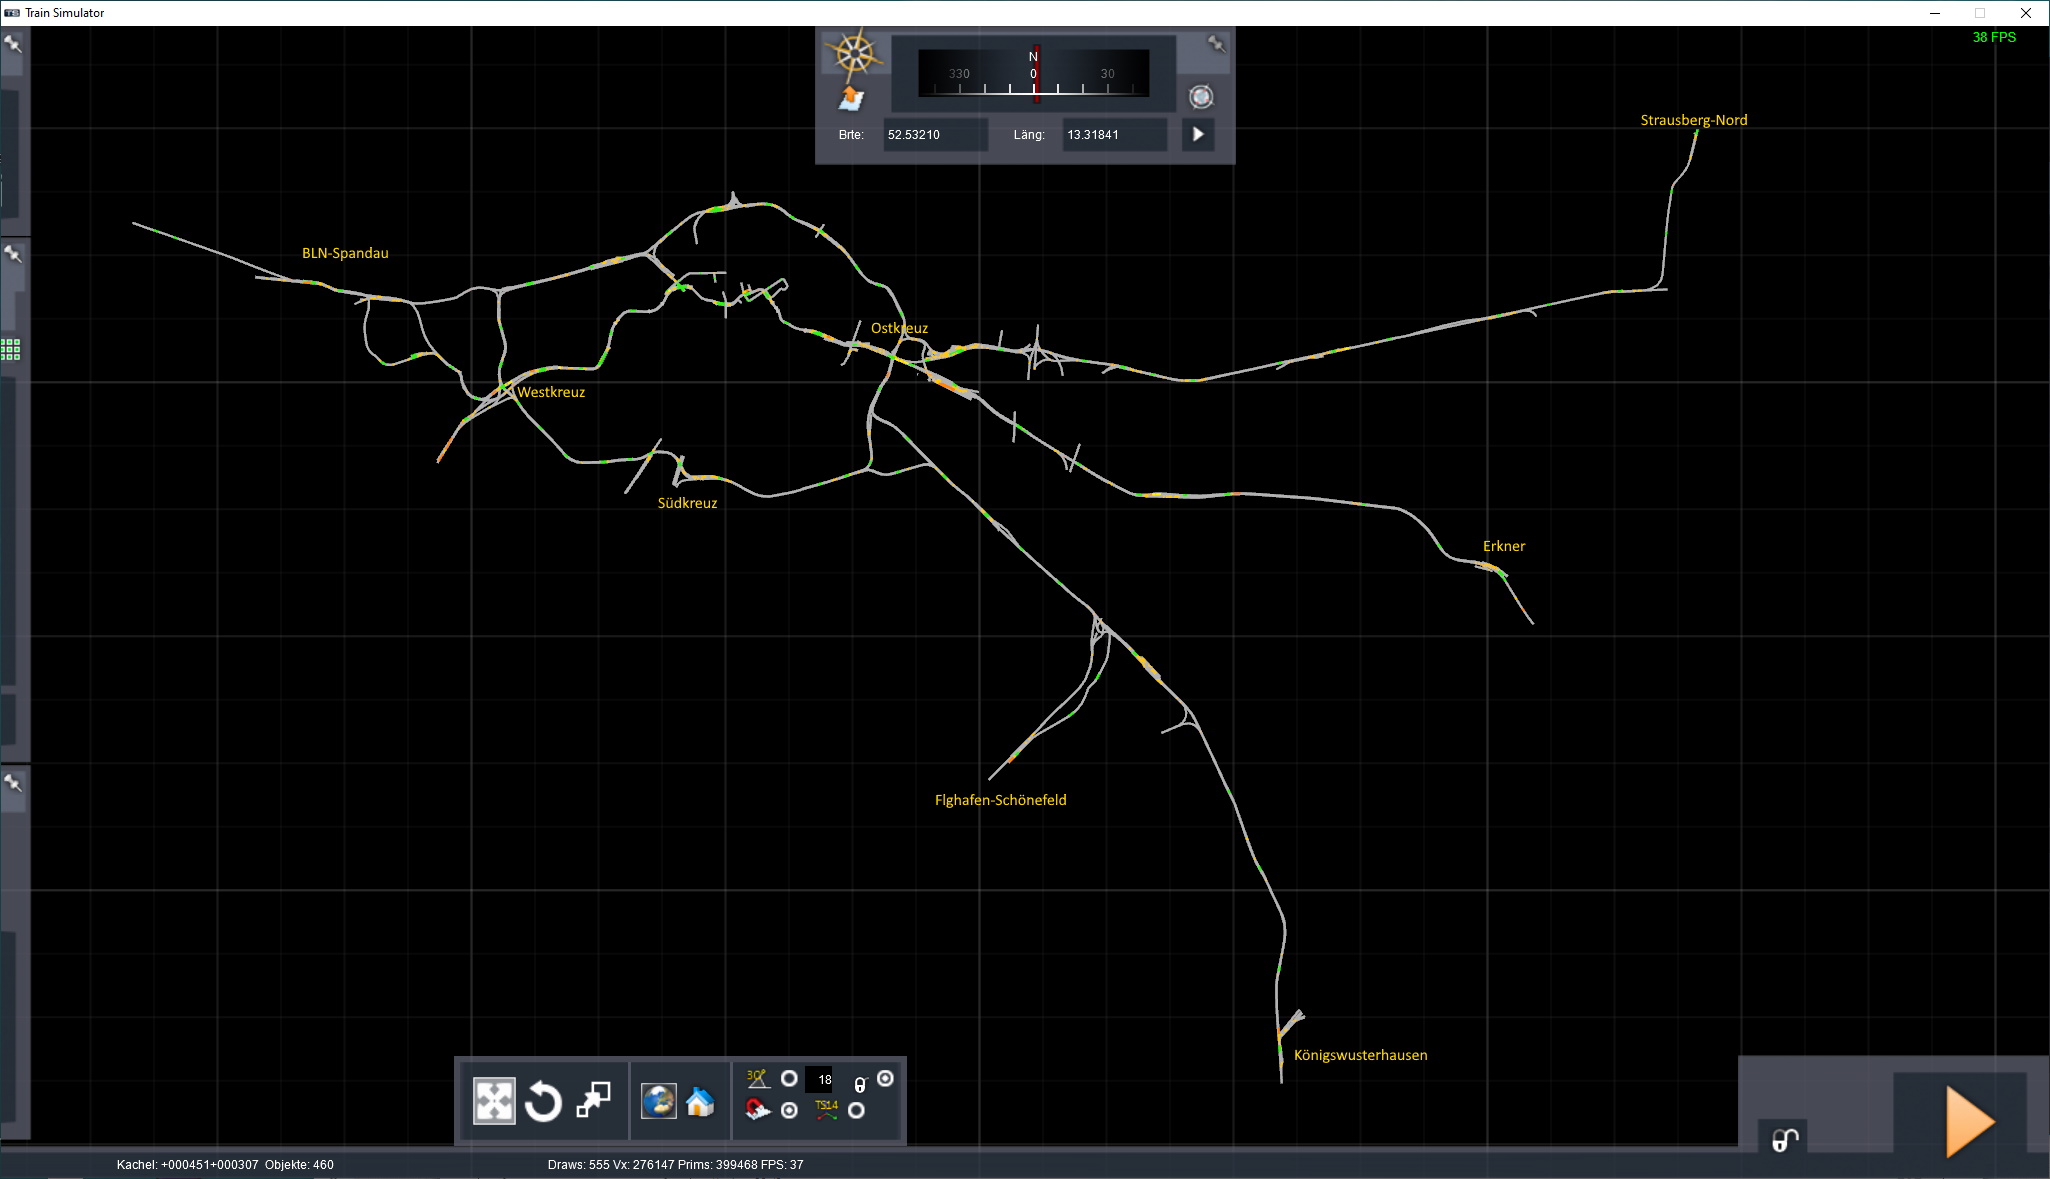Toggle the magnet terrain snap radio button

tap(789, 1110)
